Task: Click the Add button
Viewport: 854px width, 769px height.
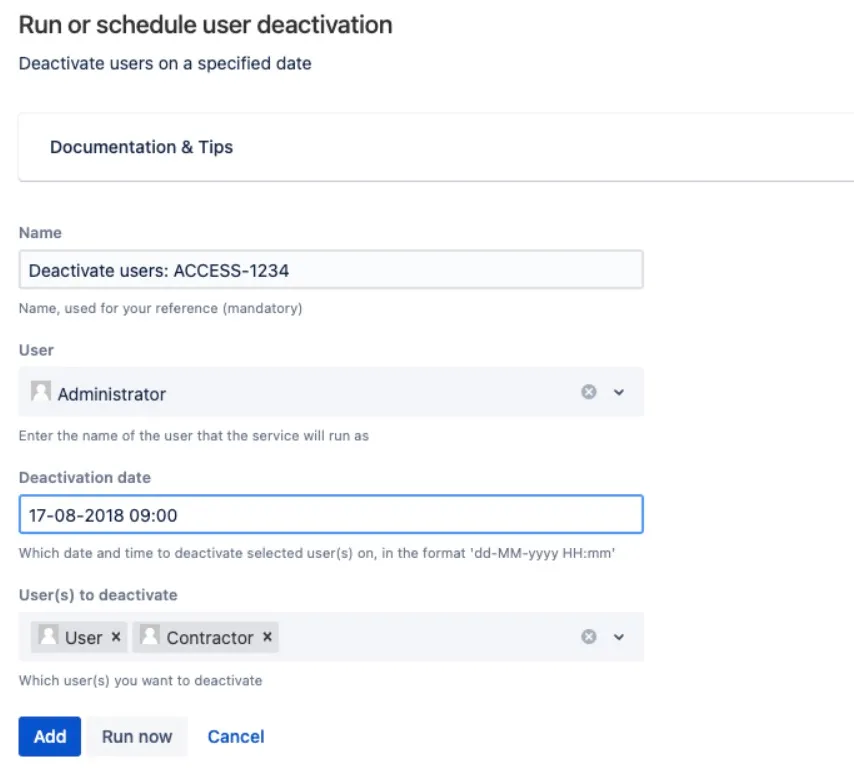Action: click(50, 736)
